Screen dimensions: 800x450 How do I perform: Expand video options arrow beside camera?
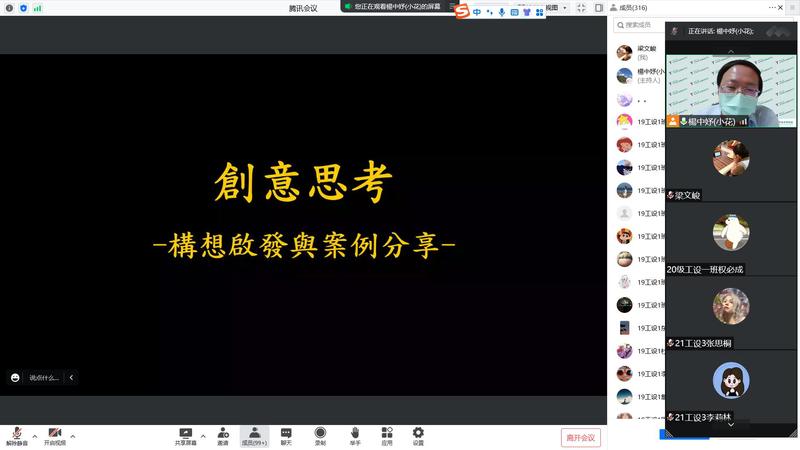point(73,436)
